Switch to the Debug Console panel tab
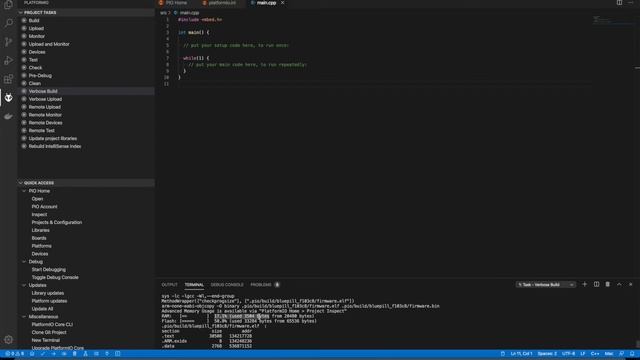The height and width of the screenshot is (360, 640). pos(227,284)
